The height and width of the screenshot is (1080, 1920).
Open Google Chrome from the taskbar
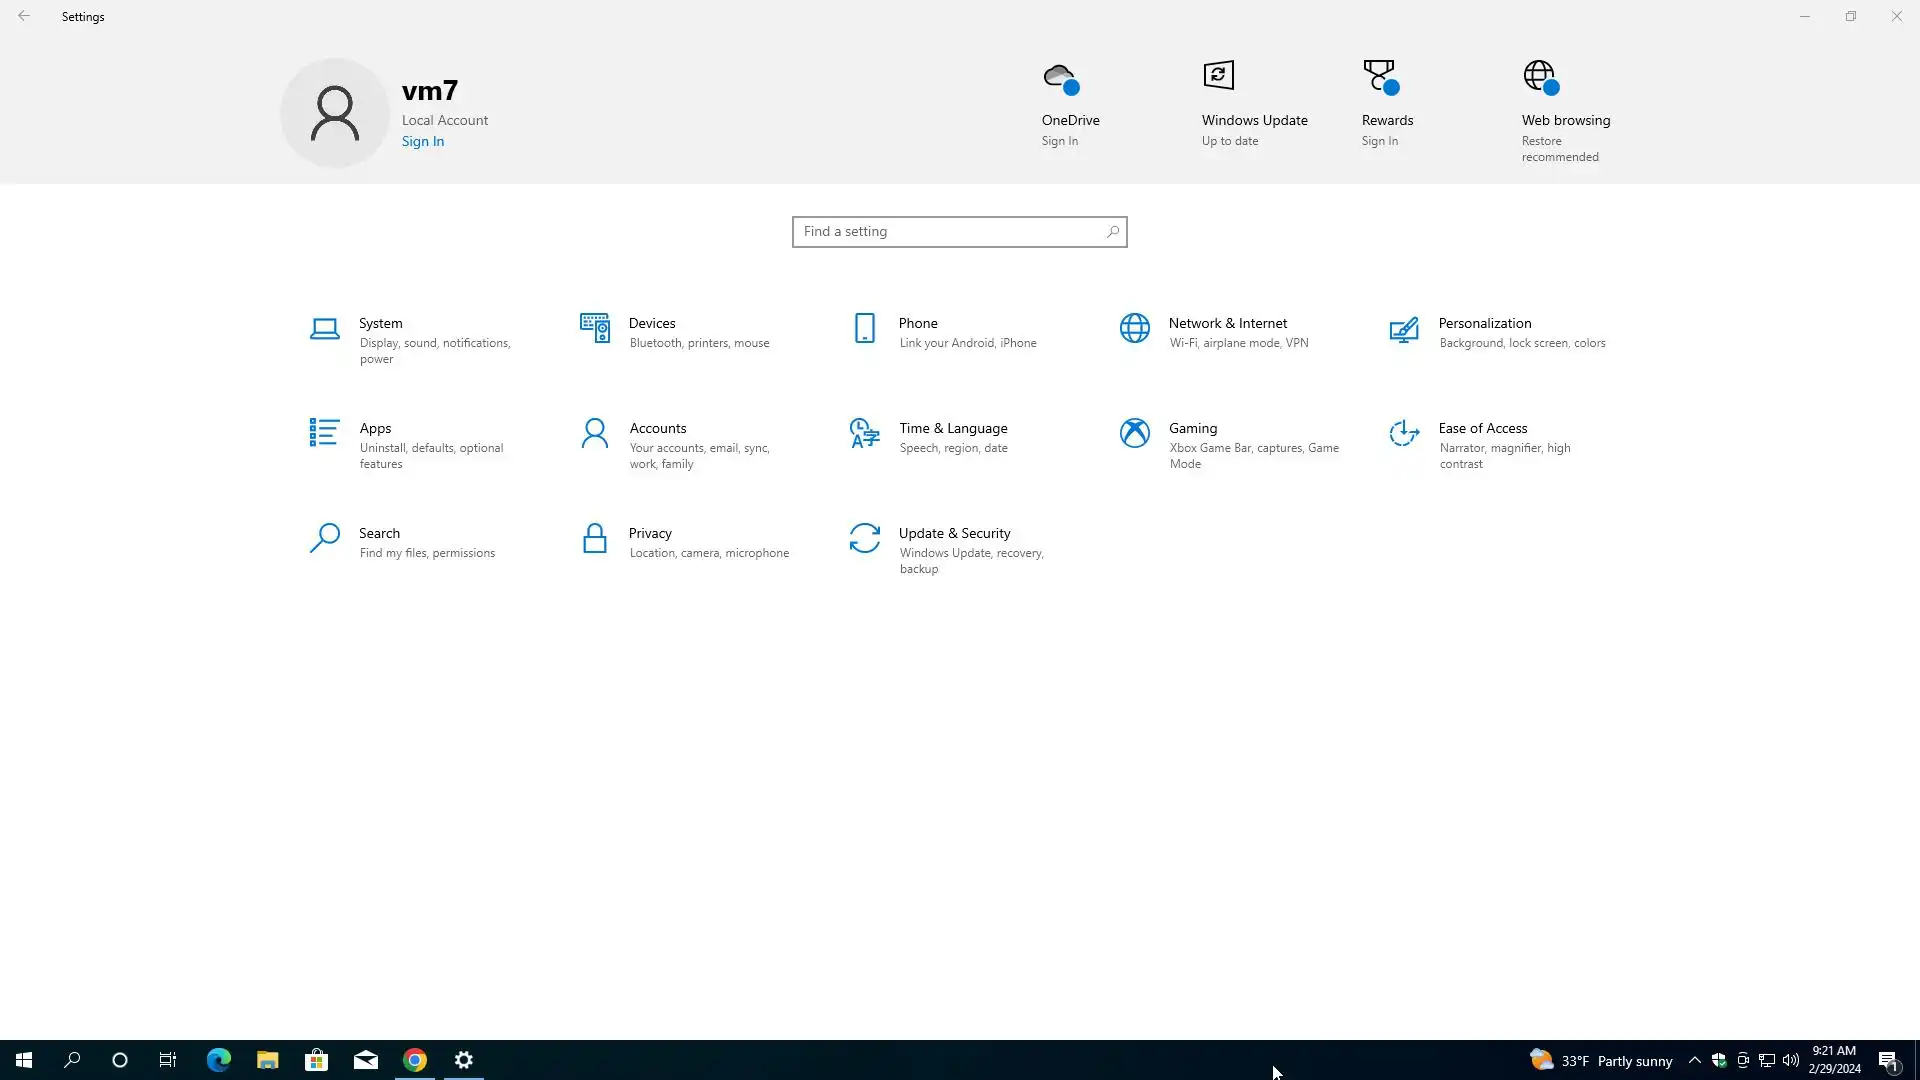(415, 1060)
